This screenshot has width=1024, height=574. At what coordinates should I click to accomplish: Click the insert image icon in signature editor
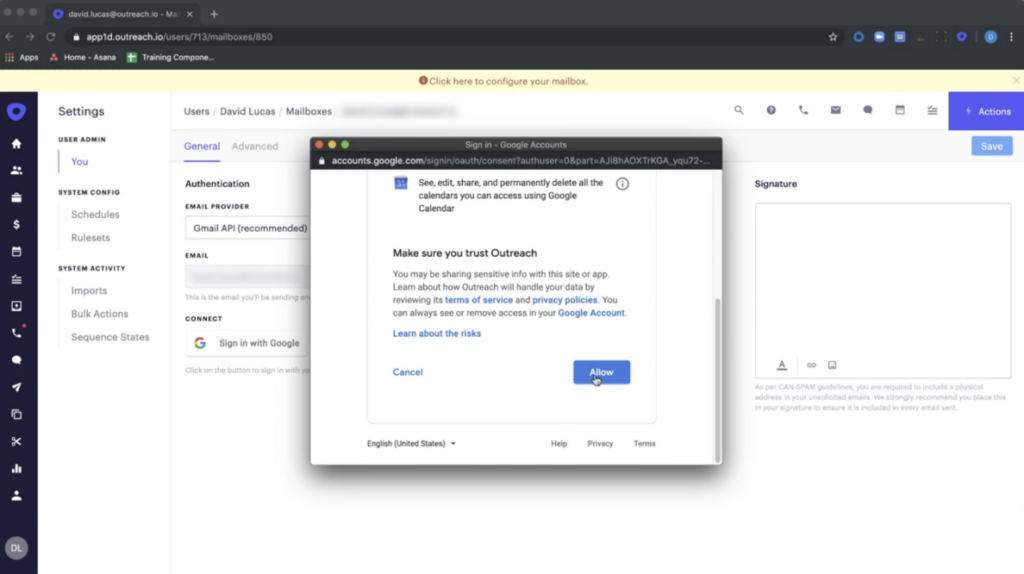(x=832, y=365)
